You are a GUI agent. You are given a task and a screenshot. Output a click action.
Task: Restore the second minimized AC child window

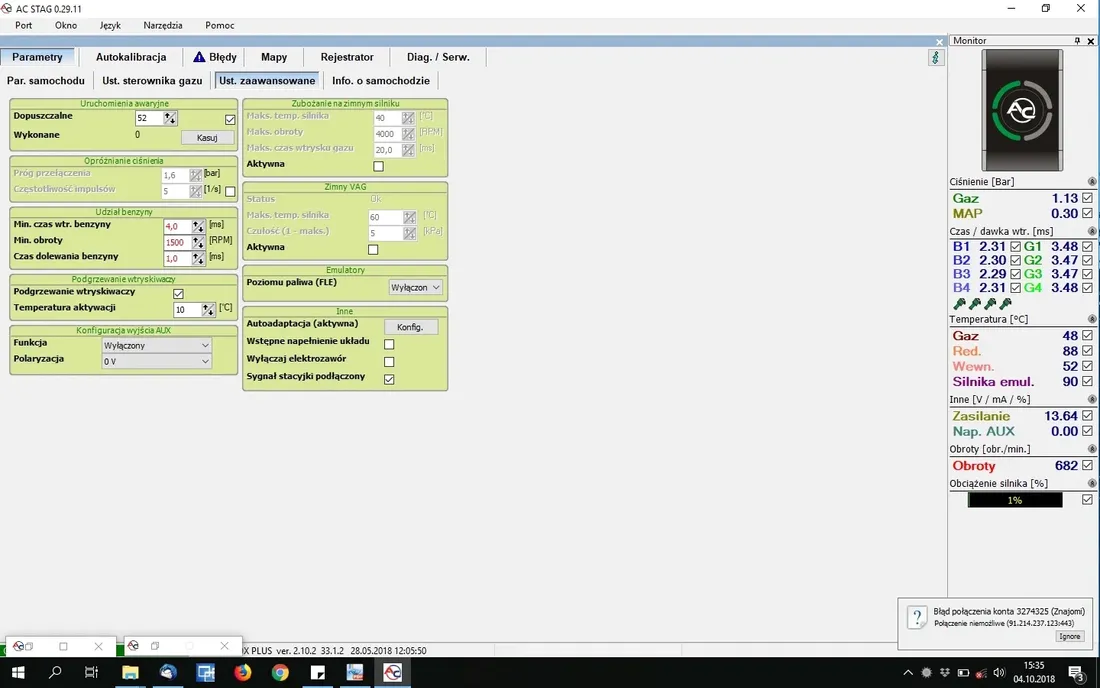[155, 646]
